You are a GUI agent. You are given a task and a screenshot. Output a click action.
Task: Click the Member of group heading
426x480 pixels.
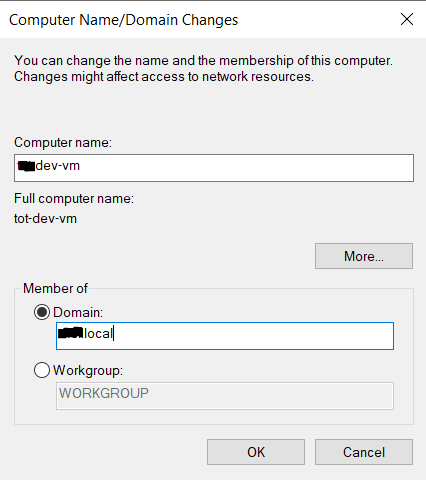pos(55,288)
